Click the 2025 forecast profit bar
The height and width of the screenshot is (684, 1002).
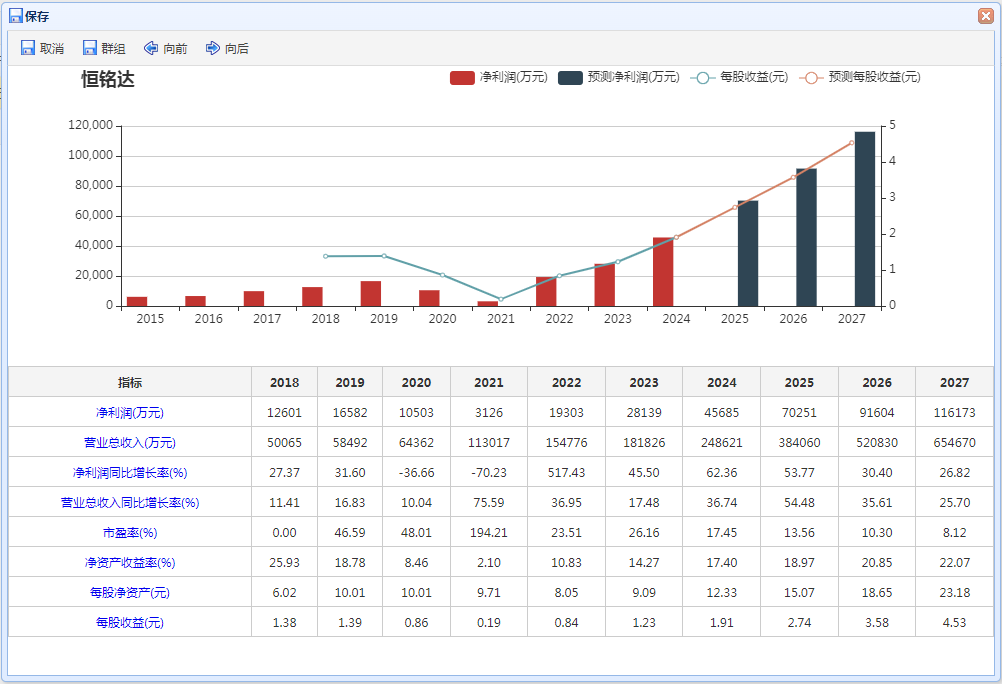(x=748, y=253)
